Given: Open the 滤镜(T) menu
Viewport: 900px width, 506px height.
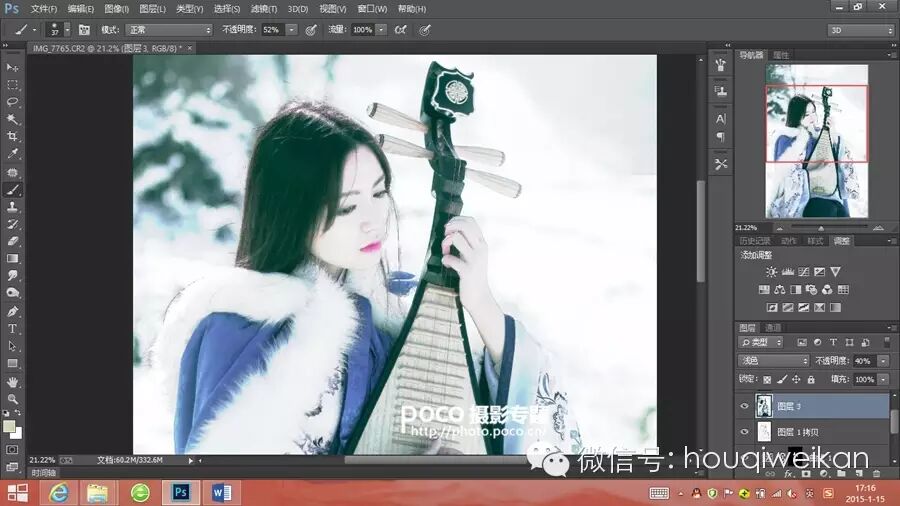Looking at the screenshot, I should click(263, 9).
